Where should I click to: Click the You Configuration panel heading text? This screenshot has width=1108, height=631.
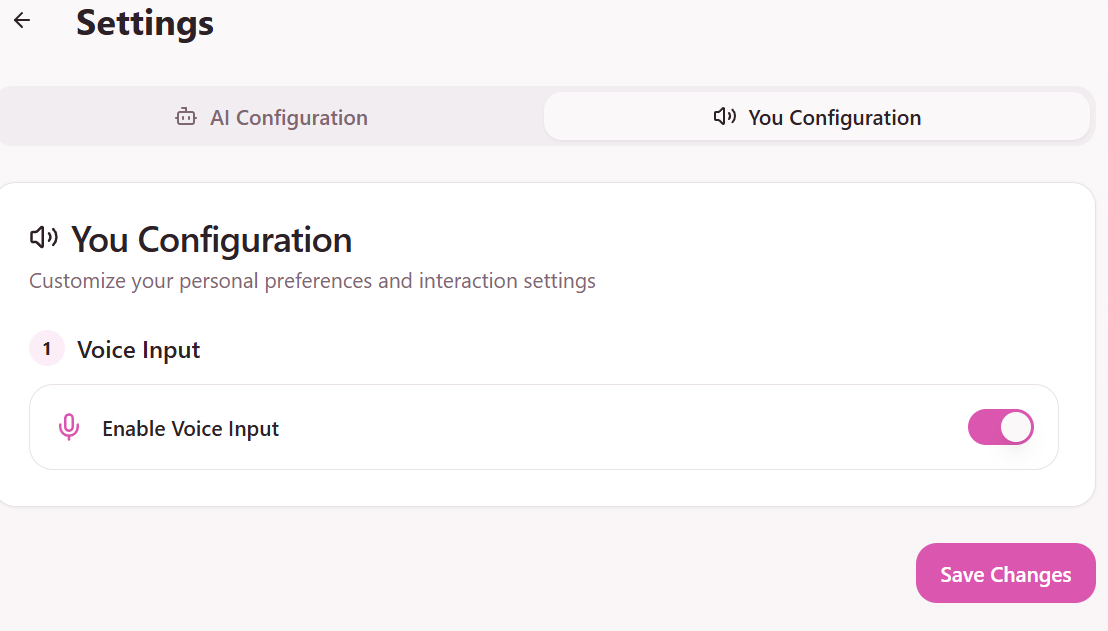[212, 240]
